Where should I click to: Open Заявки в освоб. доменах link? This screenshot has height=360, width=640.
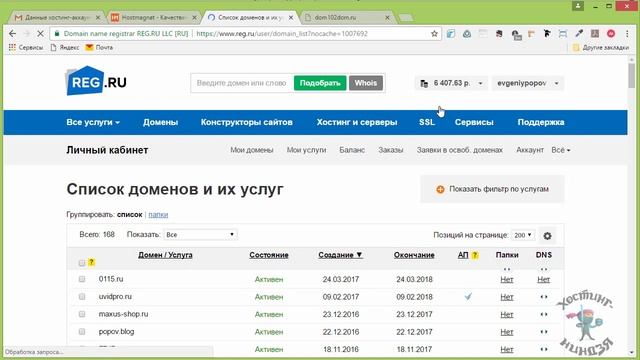coord(460,150)
